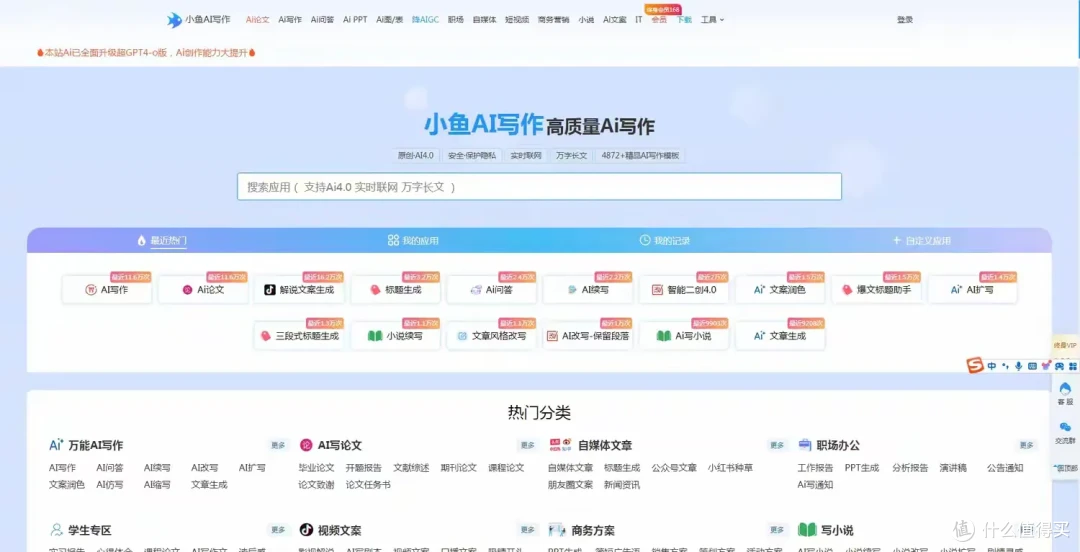1080x552 pixels.
Task: Click the Sogou game controller icon
Action: click(x=1059, y=366)
